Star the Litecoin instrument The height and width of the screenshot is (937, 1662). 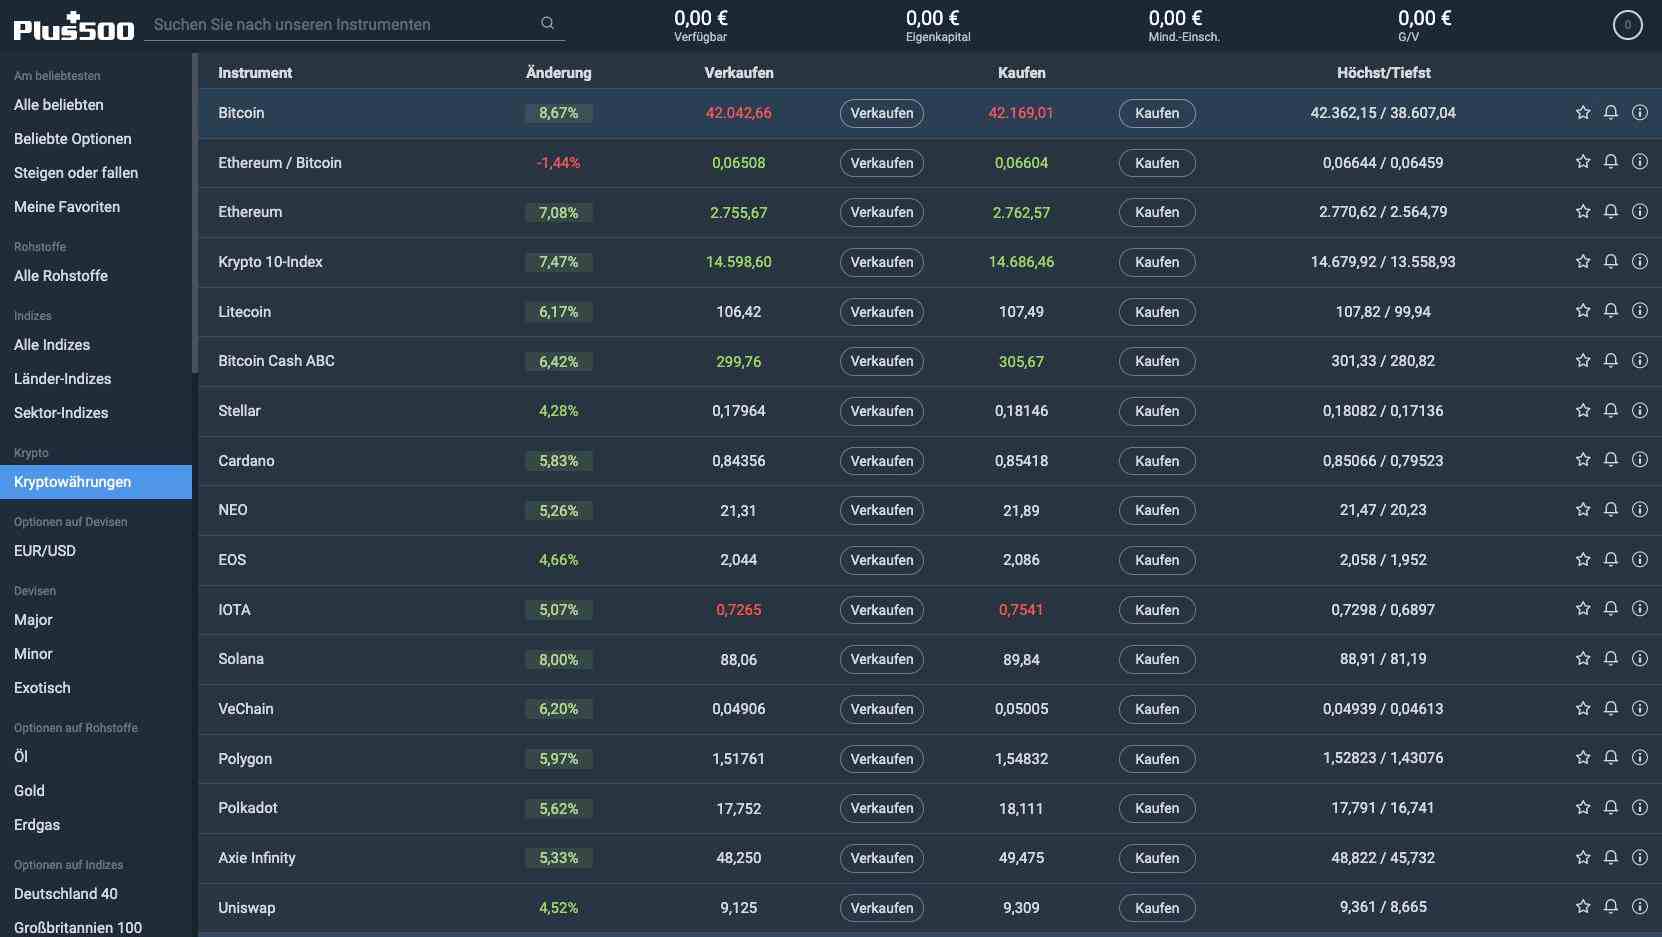tap(1583, 311)
